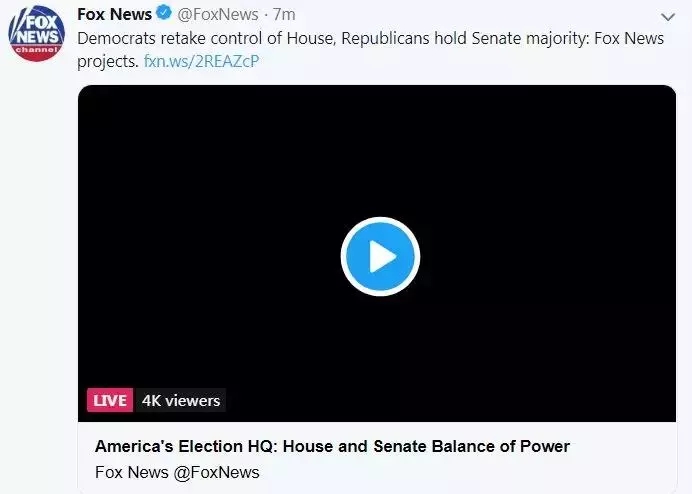The height and width of the screenshot is (494, 692).
Task: Click the word projects. in the tweet
Action: click(108, 61)
